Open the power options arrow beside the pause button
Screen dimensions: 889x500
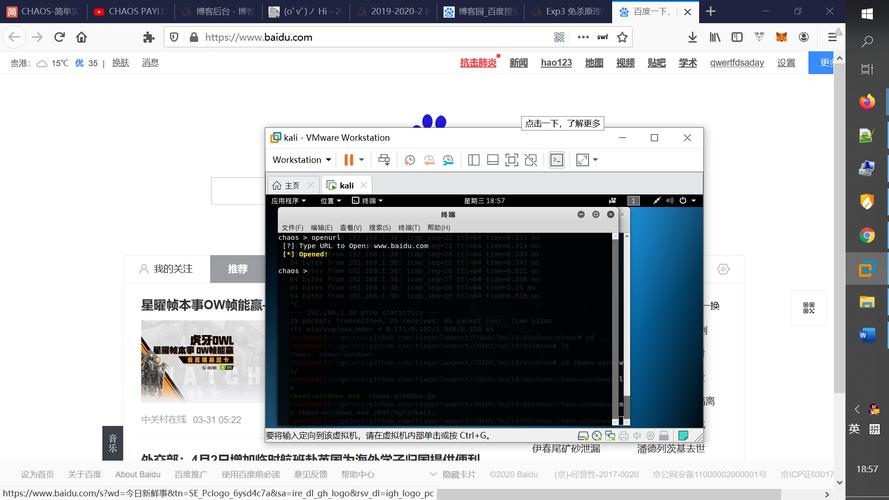(x=361, y=160)
